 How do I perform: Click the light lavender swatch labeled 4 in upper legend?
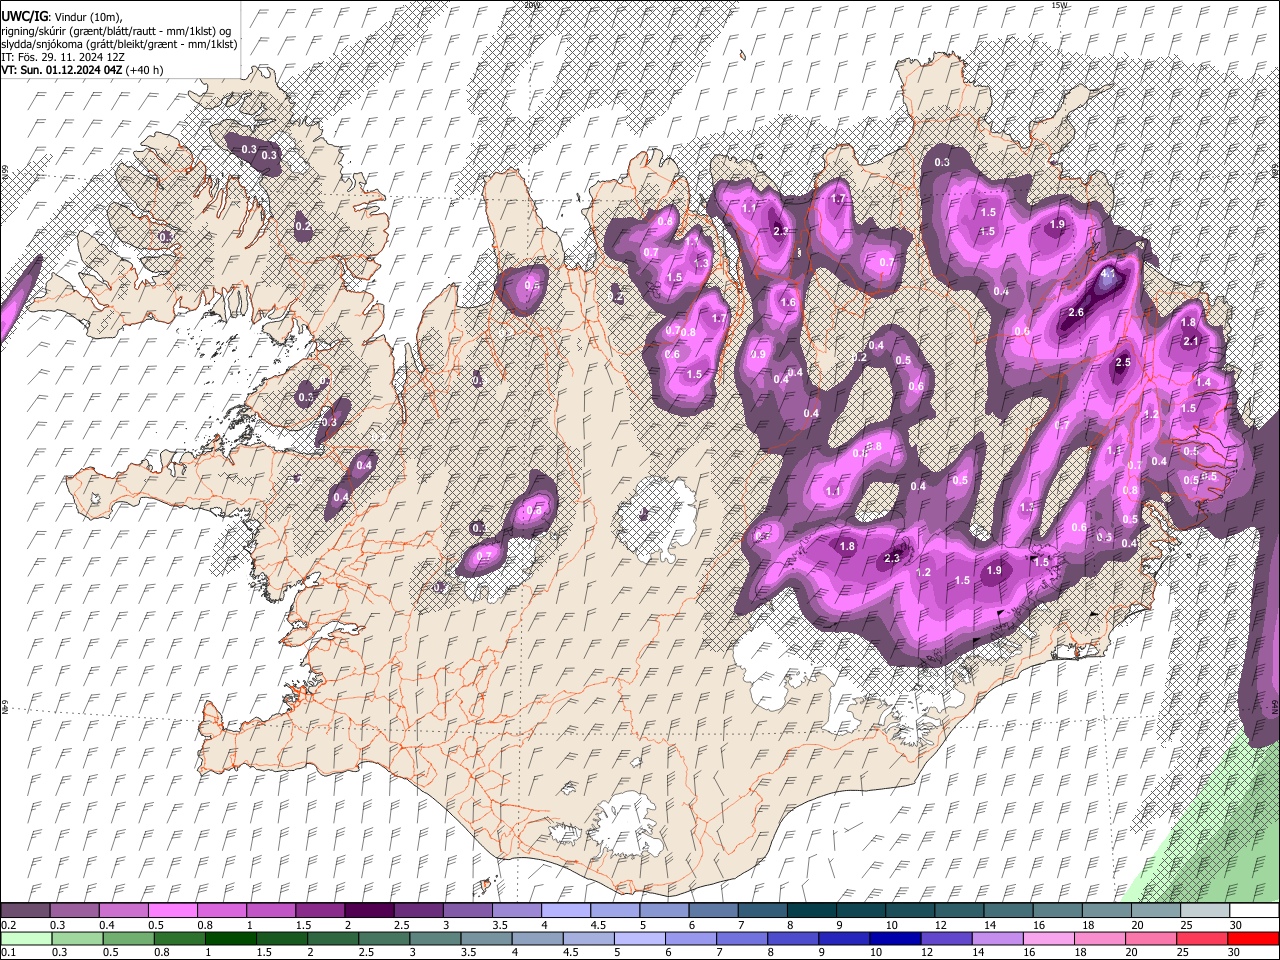coord(566,911)
